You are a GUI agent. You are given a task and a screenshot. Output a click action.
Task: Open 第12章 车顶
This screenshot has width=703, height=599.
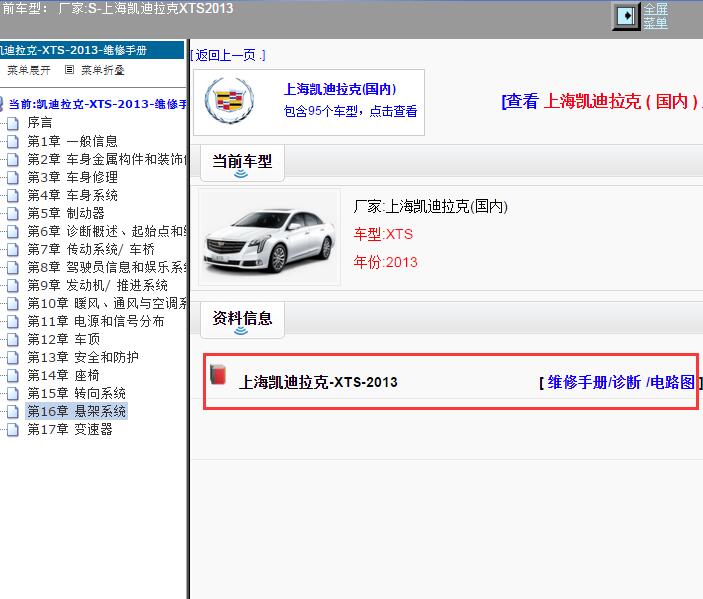pyautogui.click(x=64, y=339)
